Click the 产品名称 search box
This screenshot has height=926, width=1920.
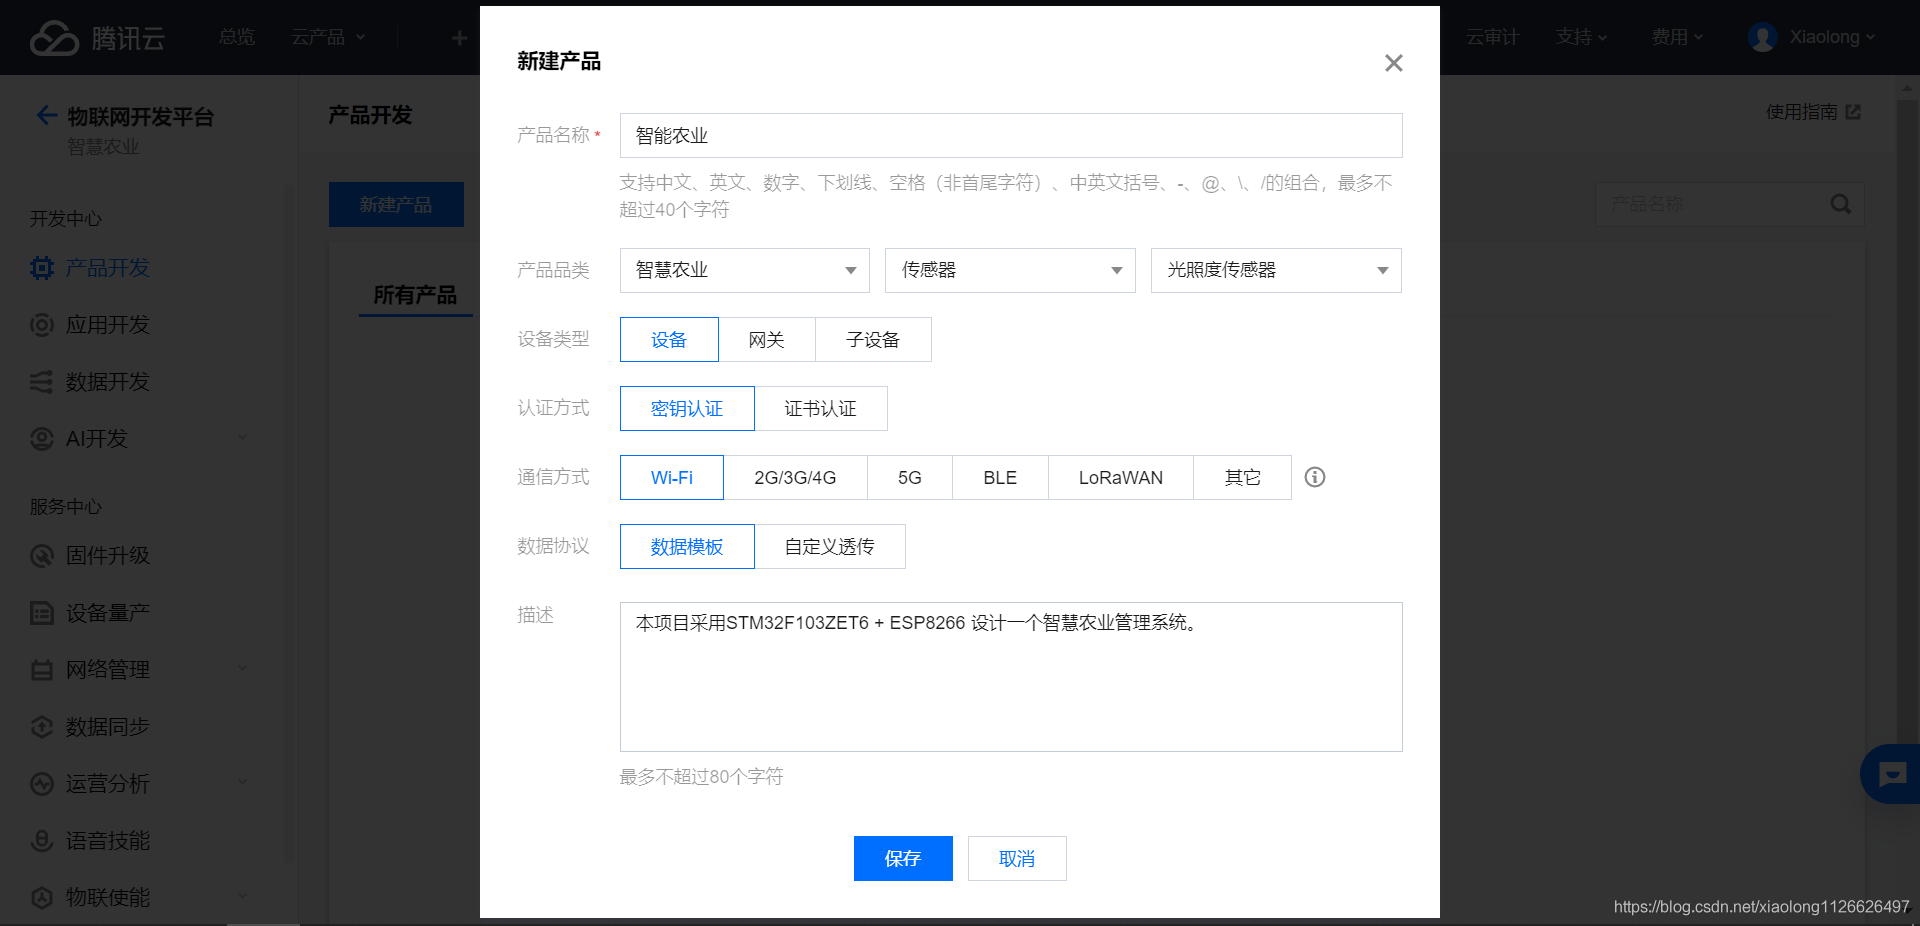coord(1730,204)
